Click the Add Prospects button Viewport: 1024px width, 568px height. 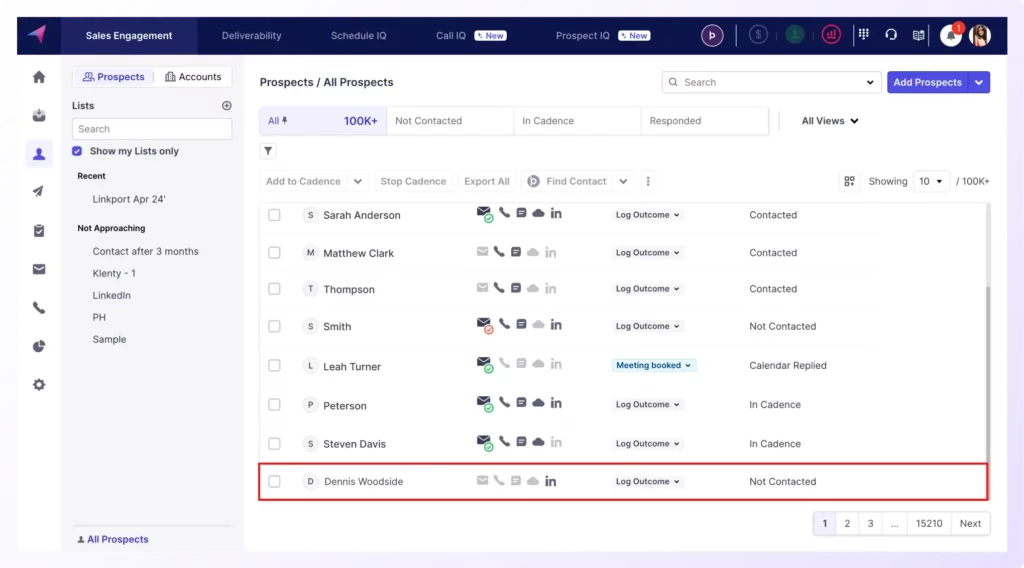tap(927, 82)
